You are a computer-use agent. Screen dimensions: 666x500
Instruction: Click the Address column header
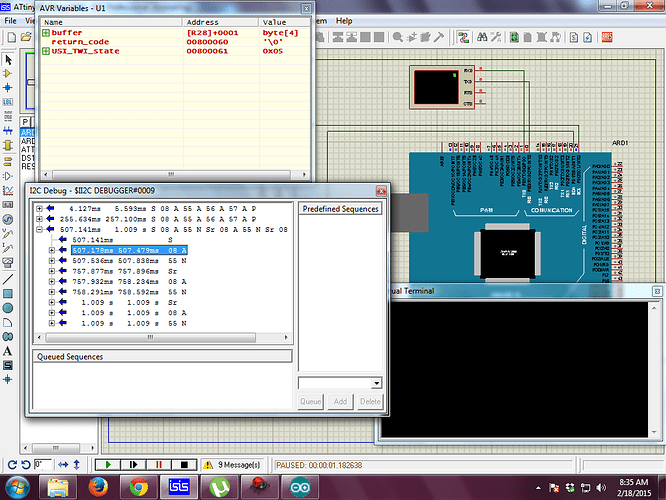click(x=221, y=22)
